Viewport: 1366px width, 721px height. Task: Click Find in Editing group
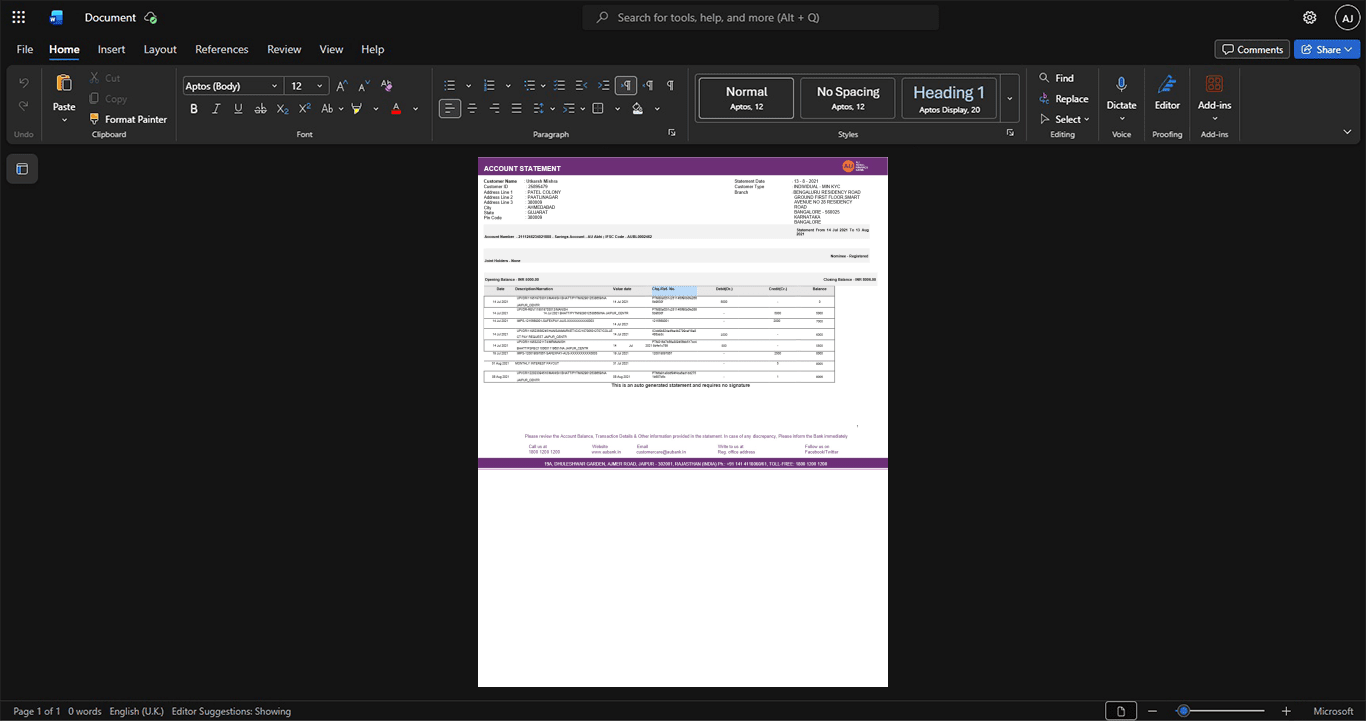click(x=1056, y=78)
